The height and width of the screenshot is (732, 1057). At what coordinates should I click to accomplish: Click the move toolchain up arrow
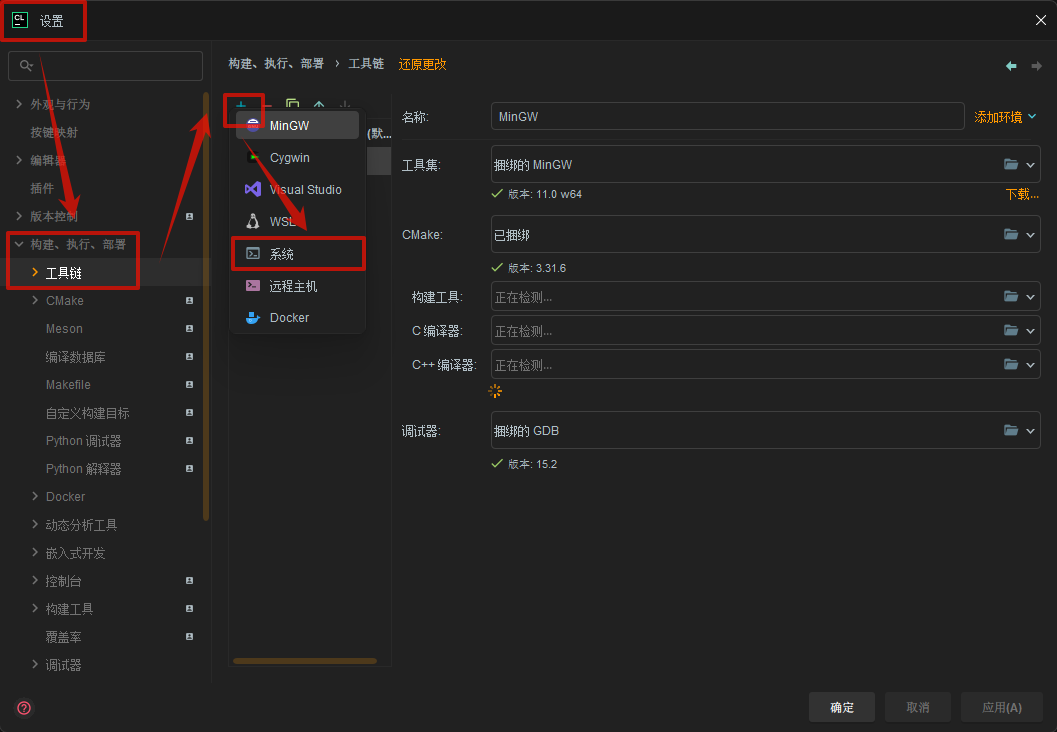click(x=319, y=104)
